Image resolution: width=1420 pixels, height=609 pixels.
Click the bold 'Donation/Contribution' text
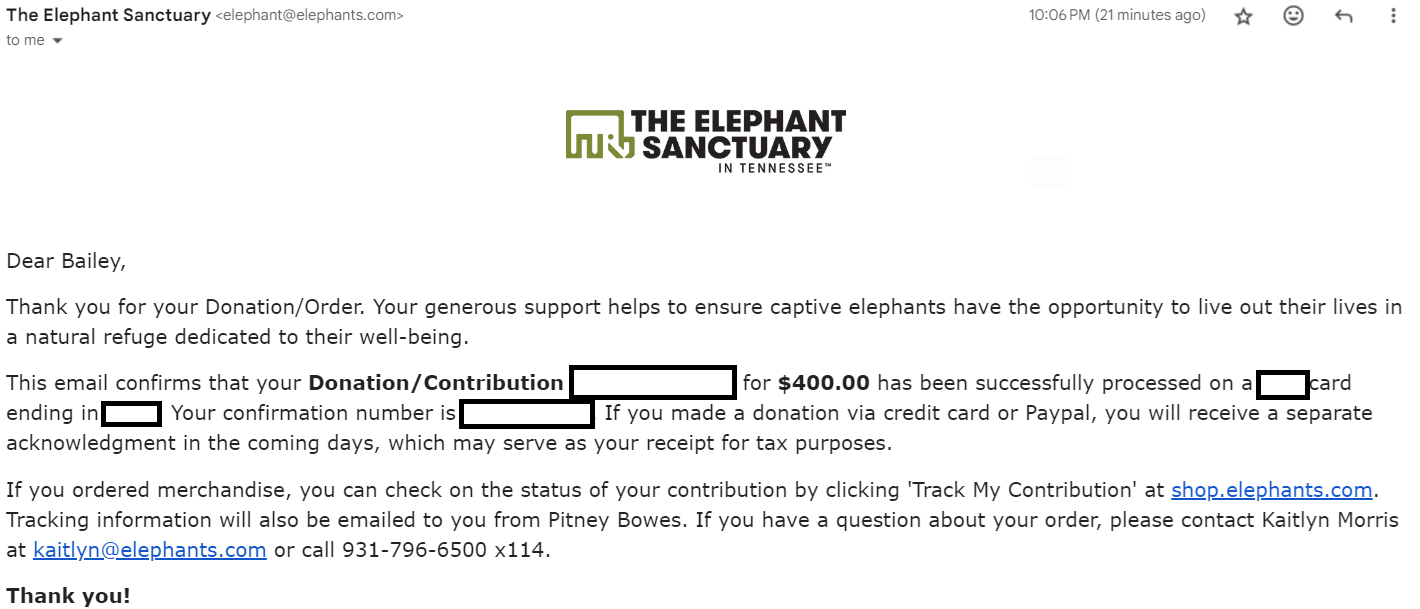(436, 383)
